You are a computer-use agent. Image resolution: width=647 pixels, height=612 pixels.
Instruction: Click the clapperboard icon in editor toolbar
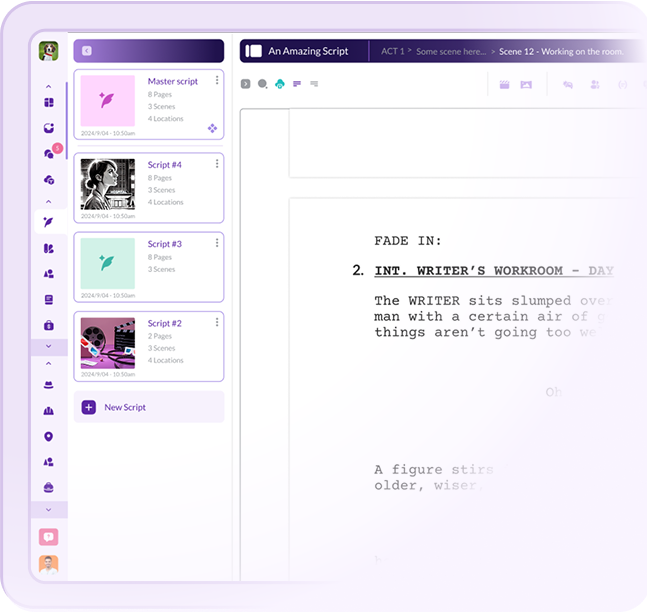[505, 84]
